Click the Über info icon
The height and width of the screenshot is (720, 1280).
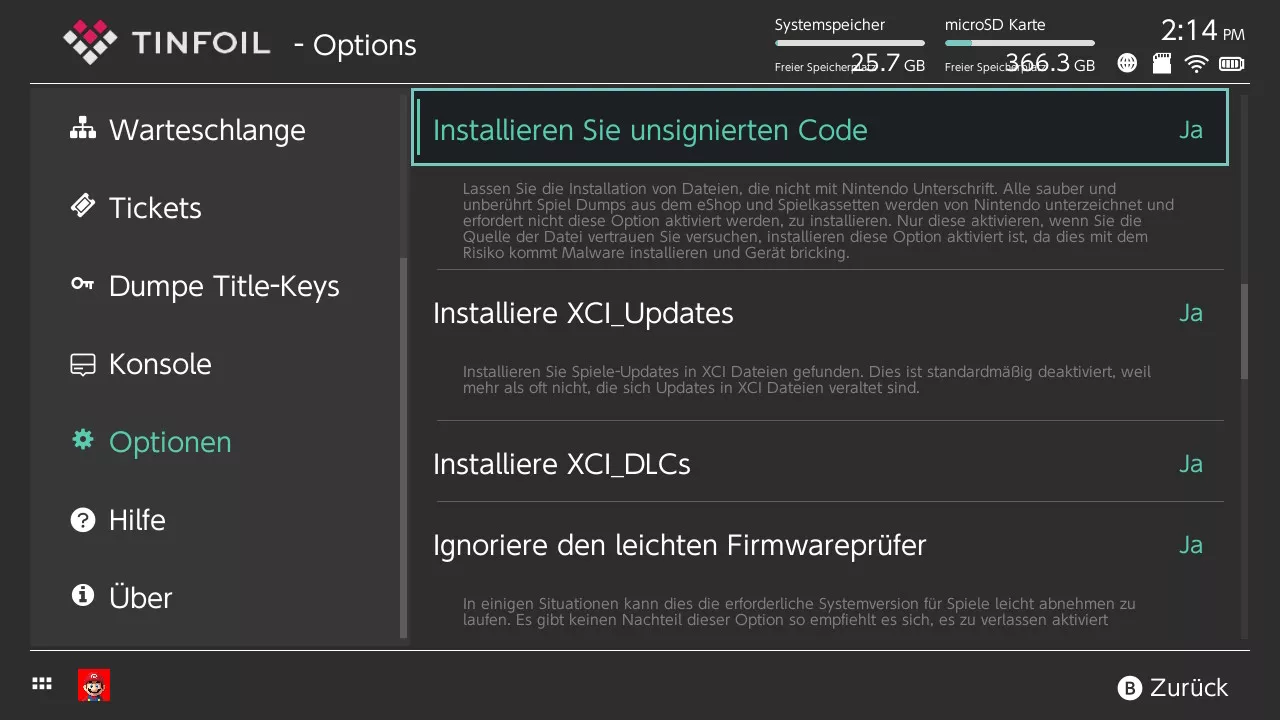pyautogui.click(x=82, y=597)
